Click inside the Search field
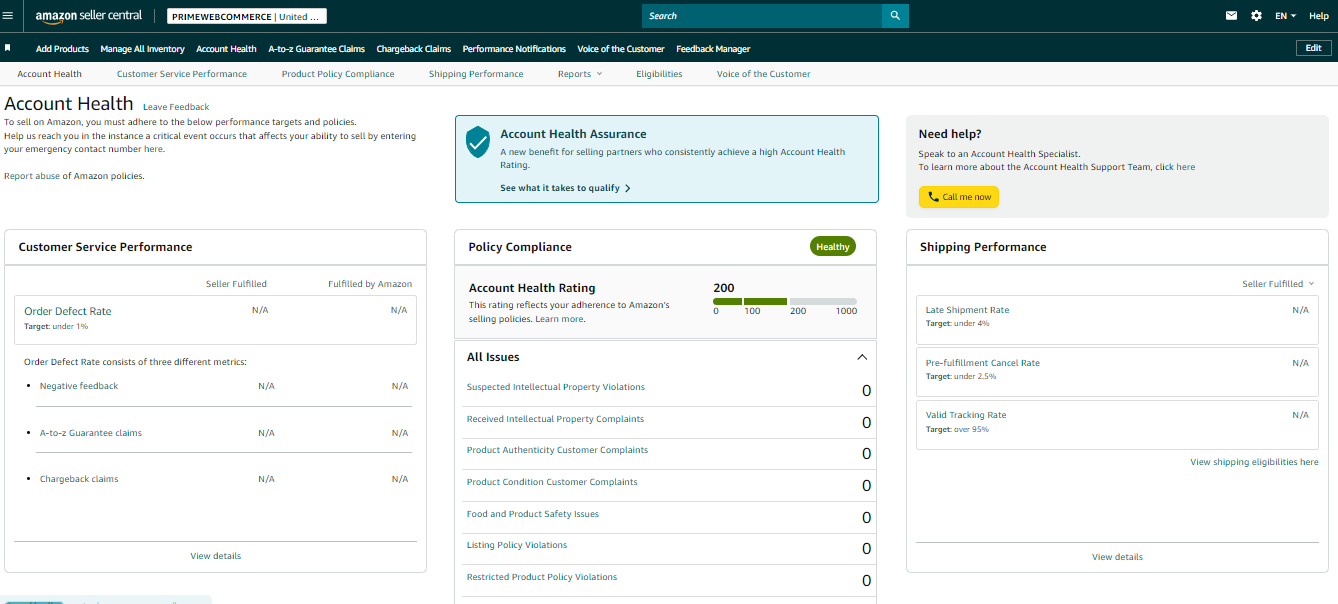This screenshot has width=1338, height=604. (x=762, y=16)
